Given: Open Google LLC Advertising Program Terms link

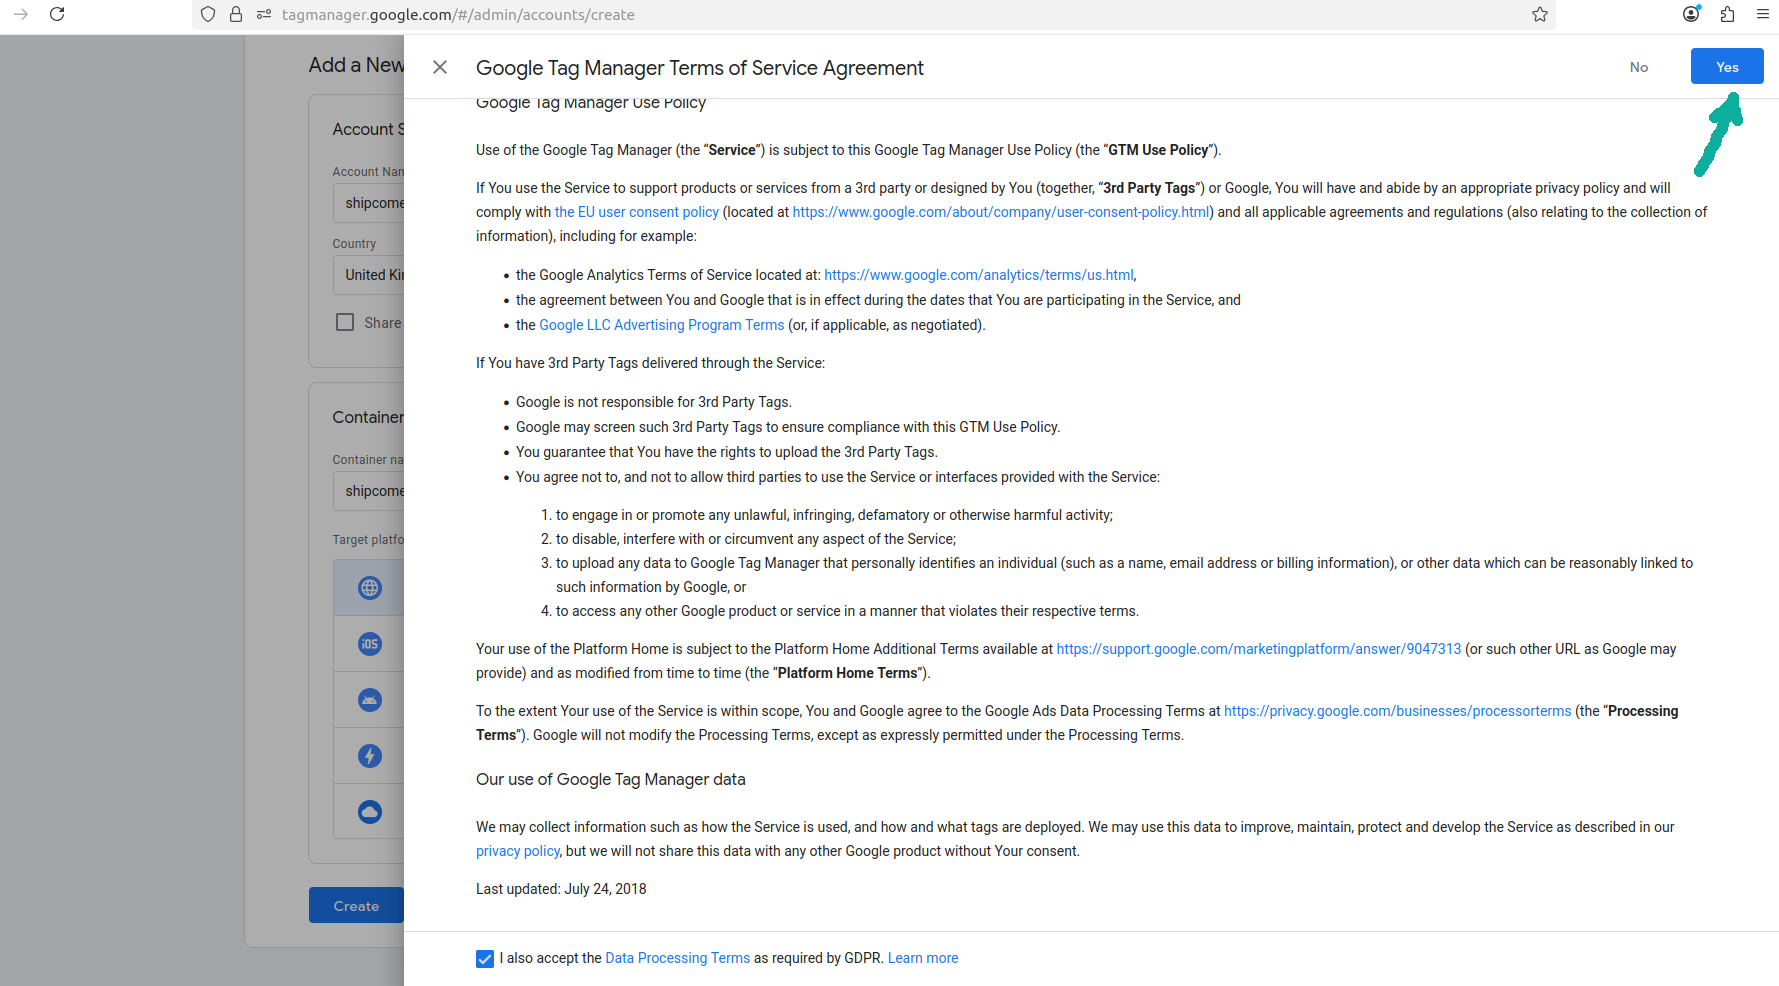Looking at the screenshot, I should click(x=661, y=325).
